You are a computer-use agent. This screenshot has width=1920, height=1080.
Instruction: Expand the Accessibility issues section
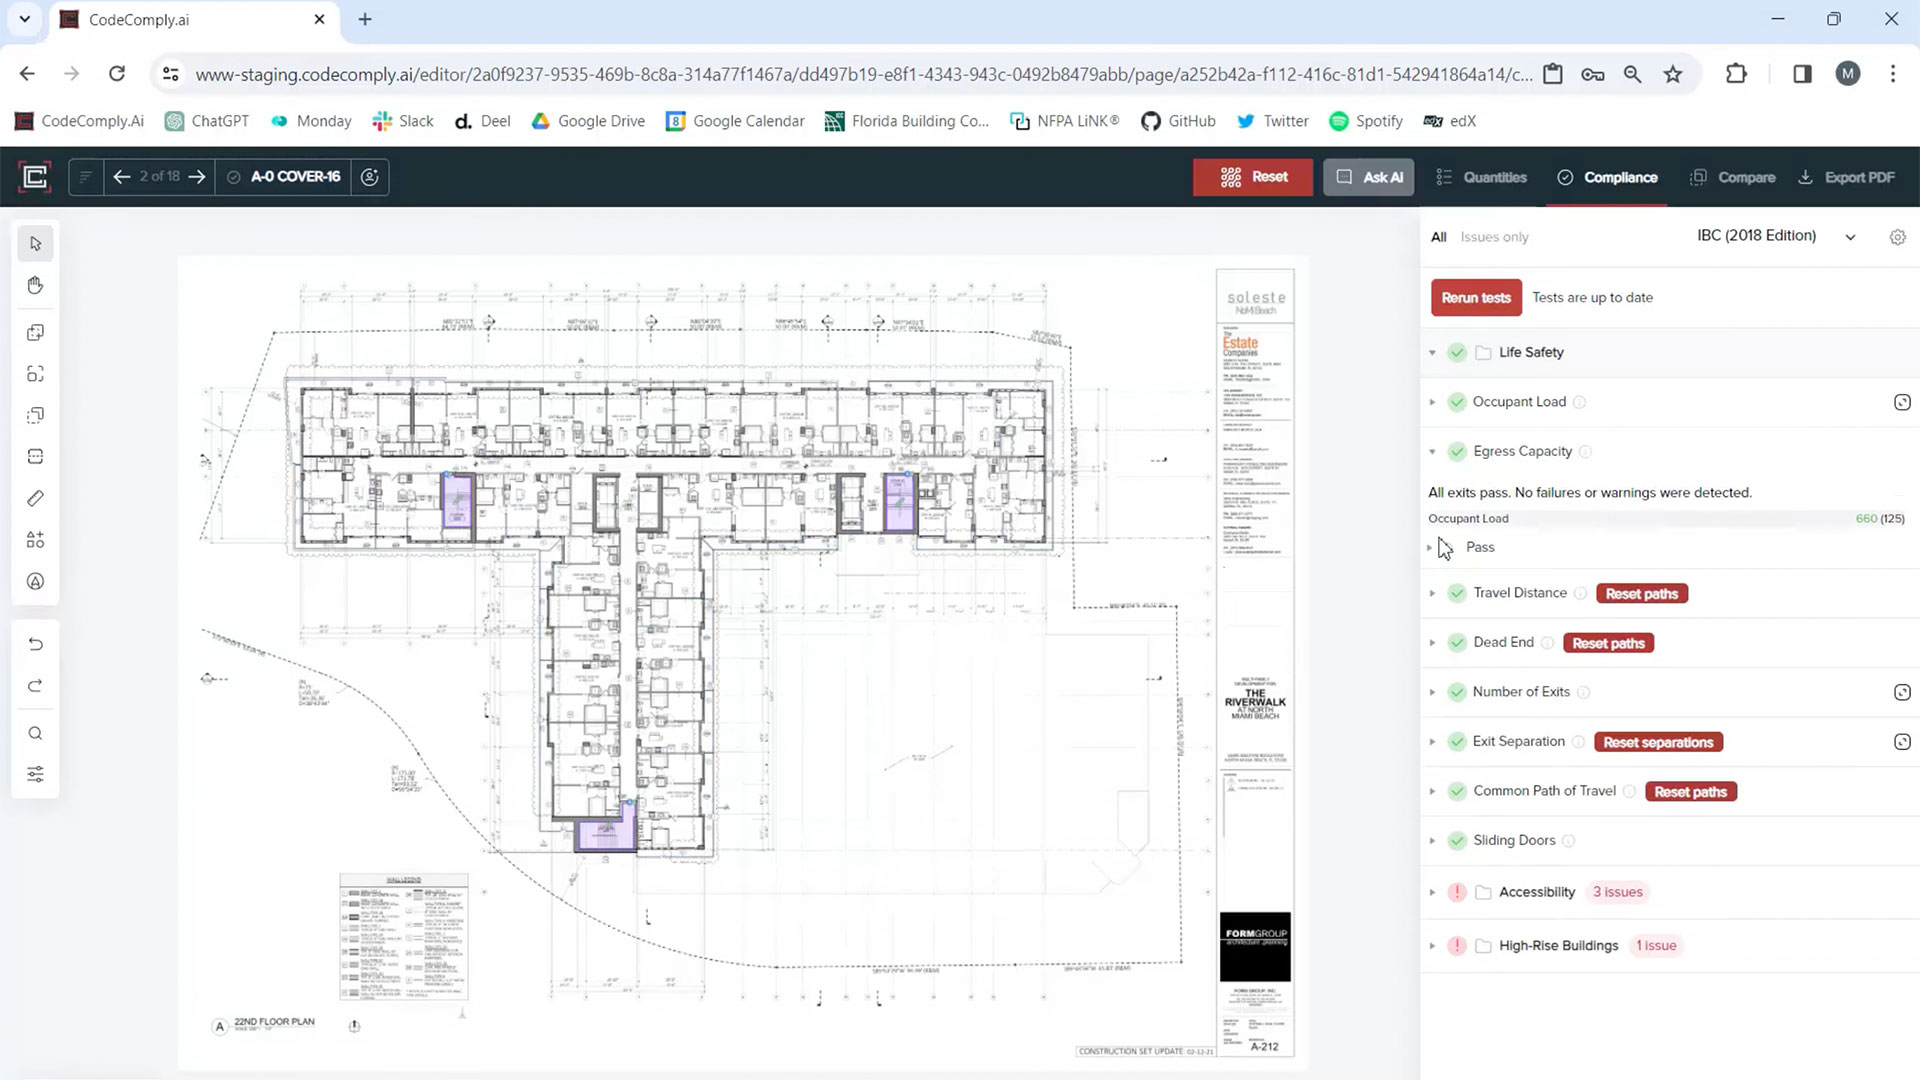(1432, 892)
